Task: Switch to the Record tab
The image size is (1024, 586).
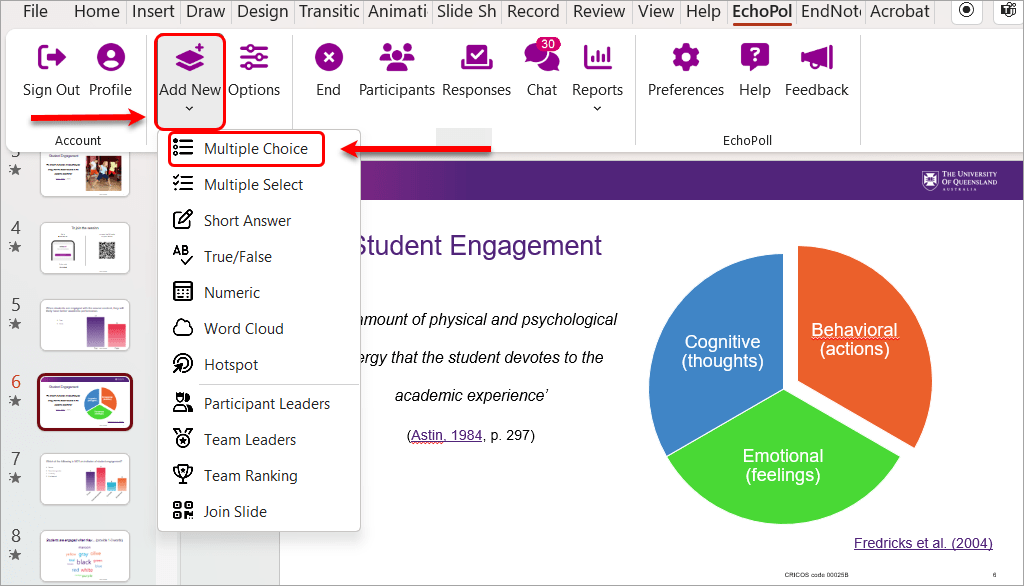Action: tap(533, 11)
